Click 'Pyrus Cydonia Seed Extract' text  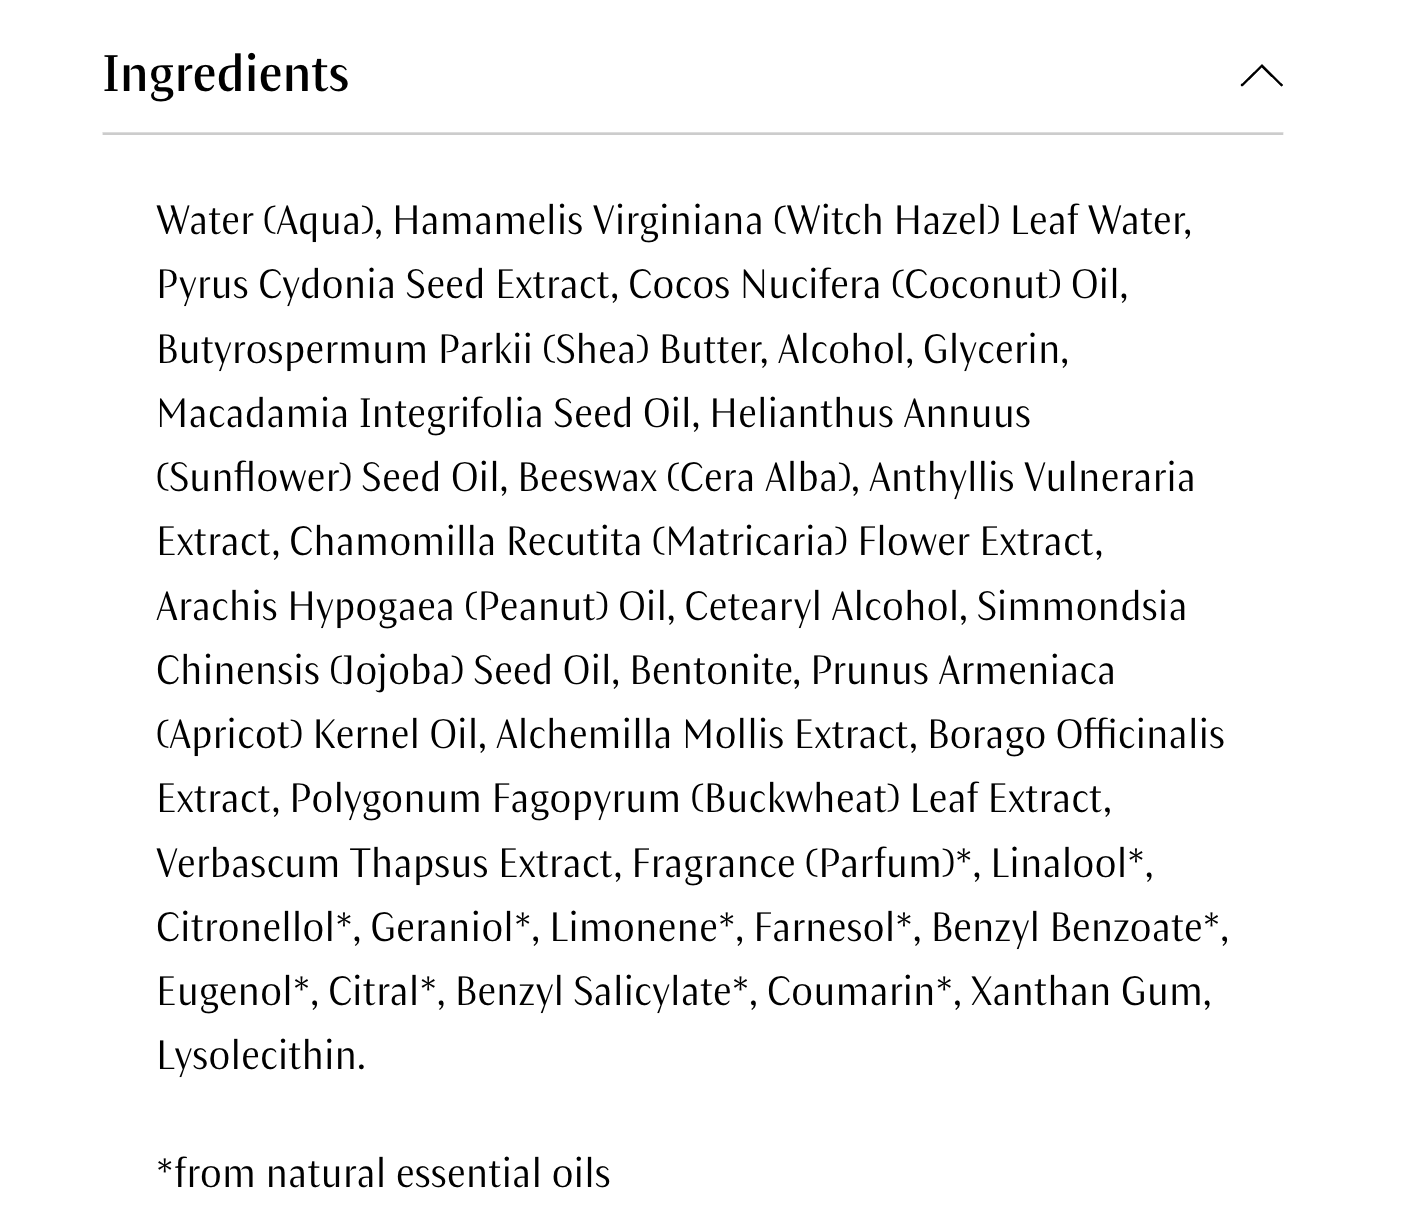point(384,285)
